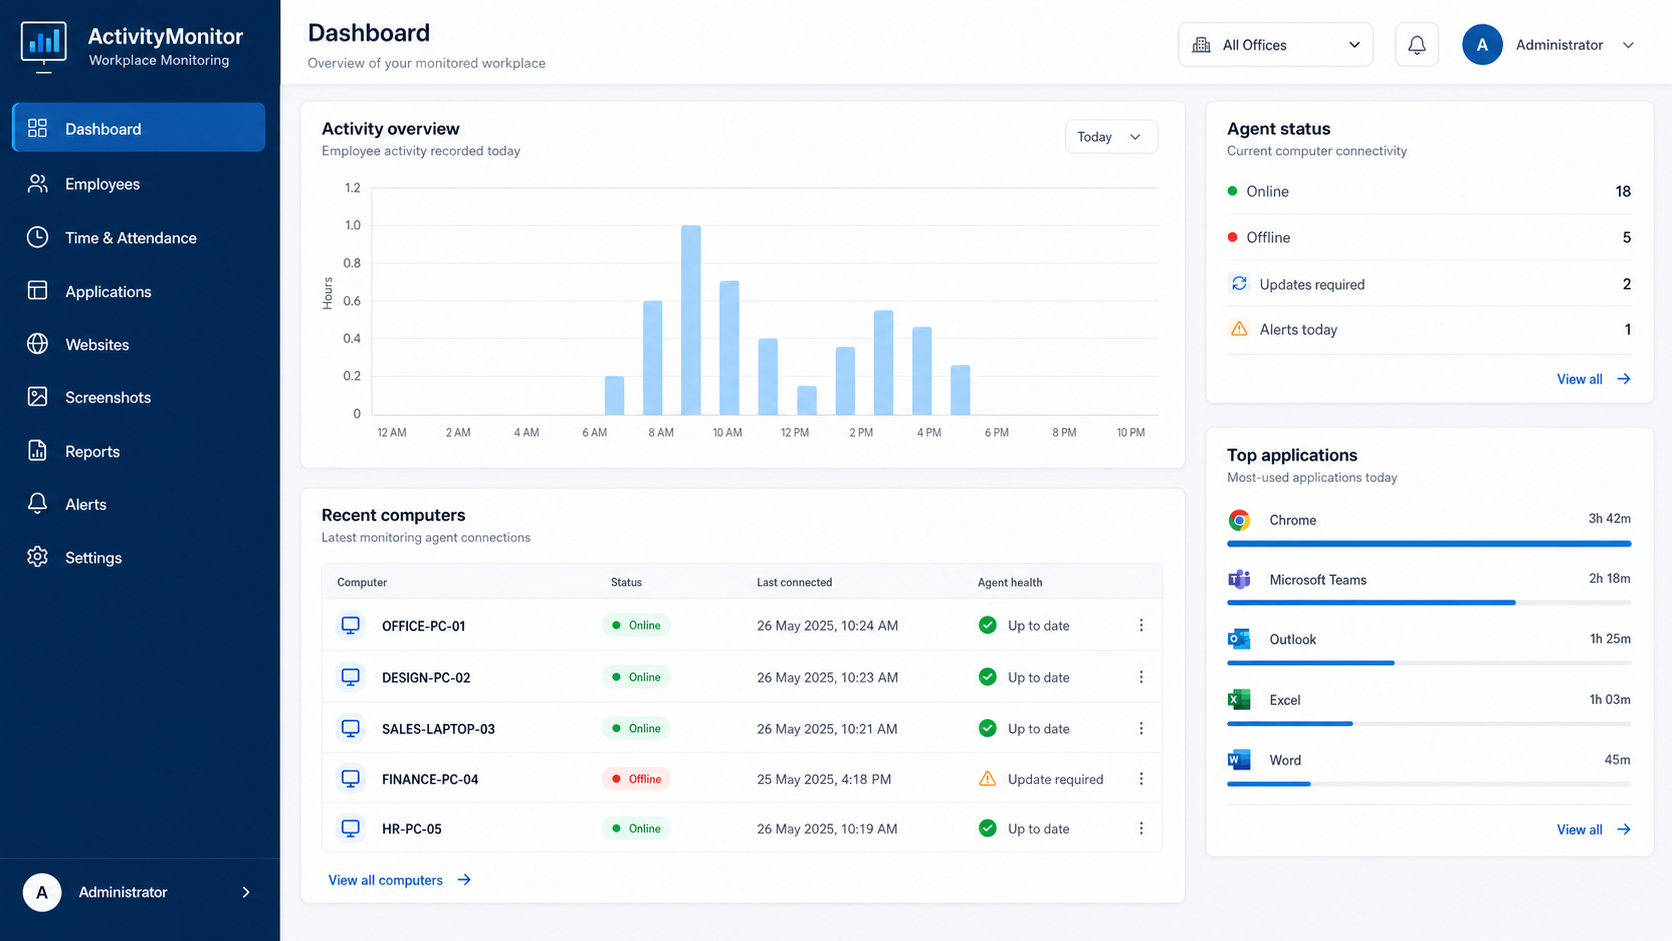Click the Time & Attendance clock icon
This screenshot has height=941, width=1672.
tap(38, 237)
